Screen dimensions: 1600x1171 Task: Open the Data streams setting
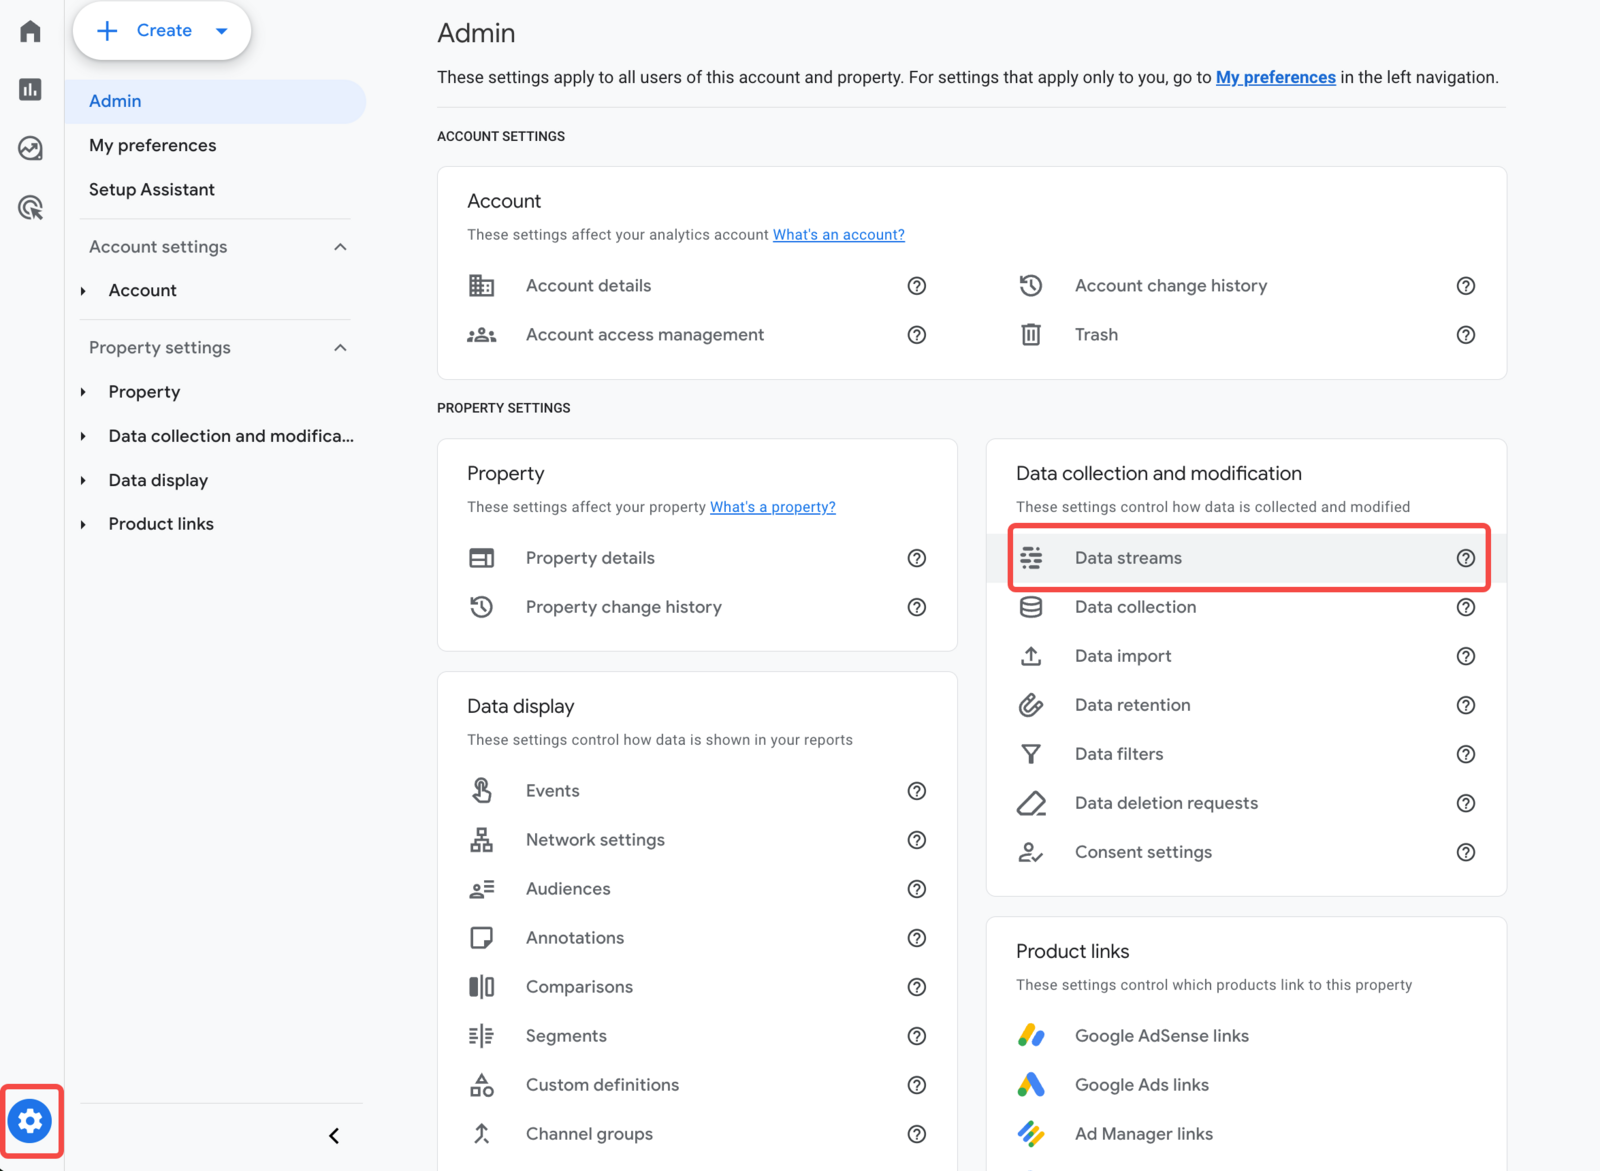[x=1127, y=558]
